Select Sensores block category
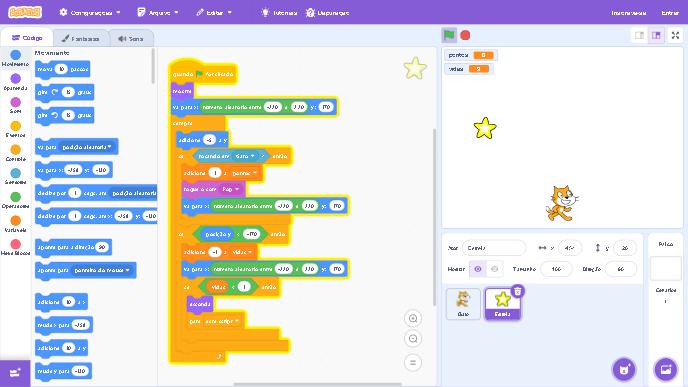Image resolution: width=688 pixels, height=387 pixels. (15, 176)
